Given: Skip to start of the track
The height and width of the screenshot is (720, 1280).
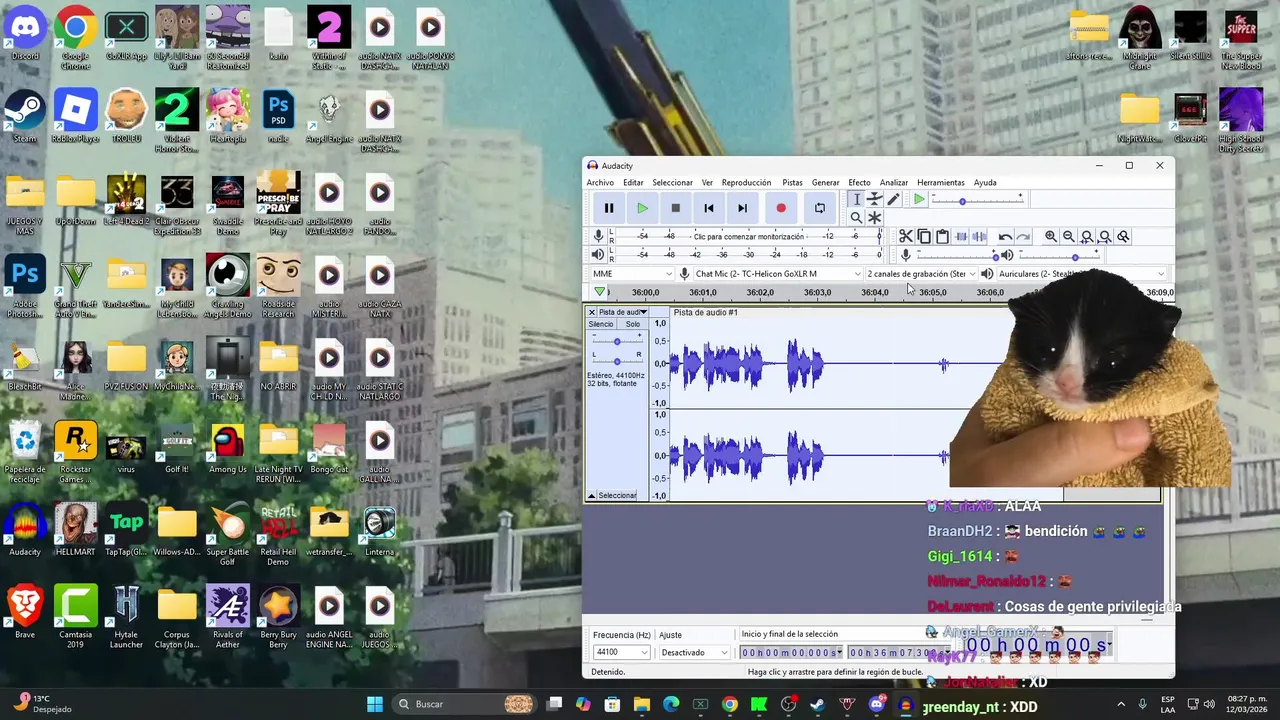Looking at the screenshot, I should 709,208.
